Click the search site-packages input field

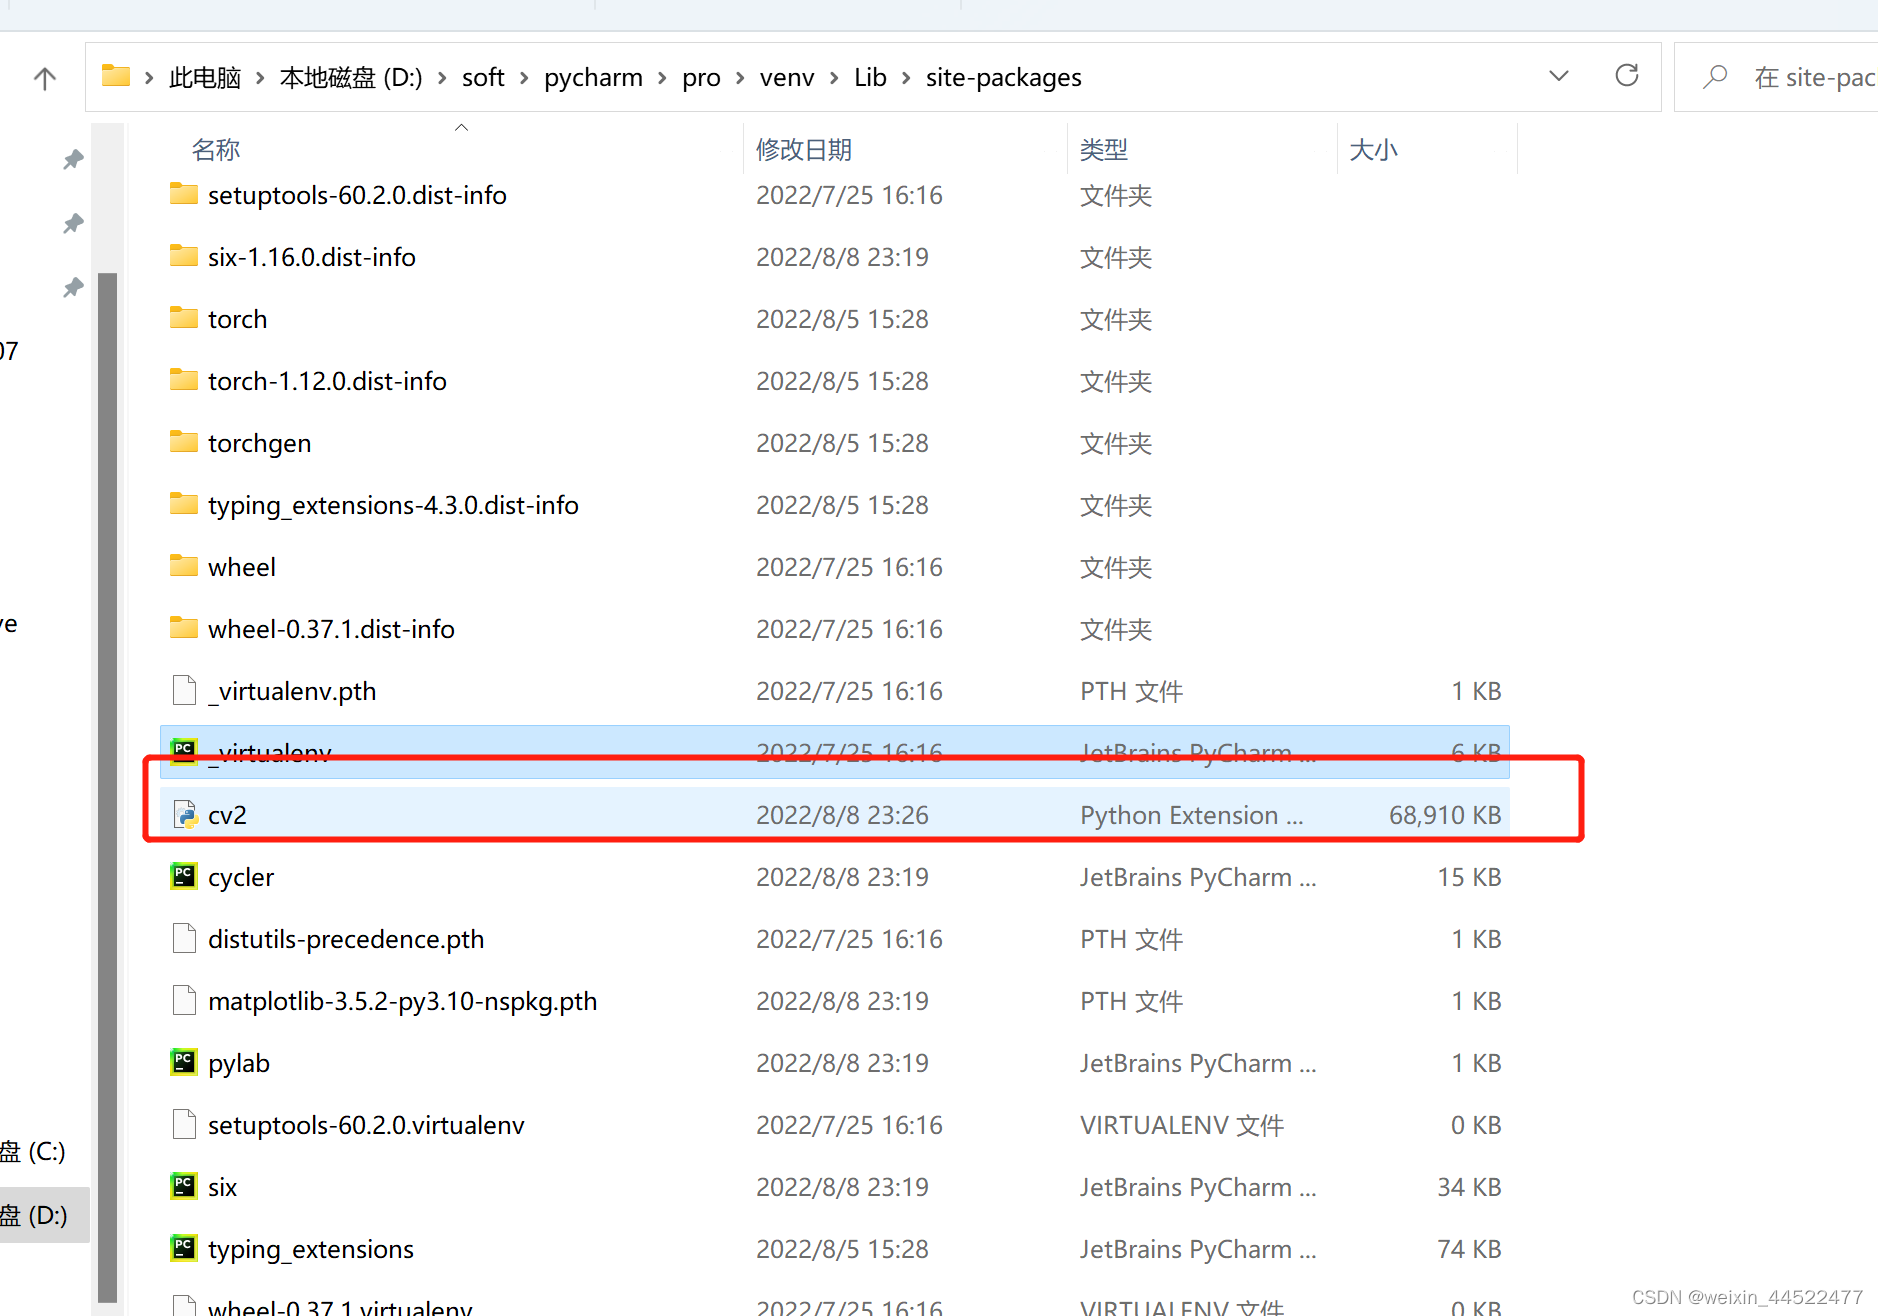(1776, 77)
